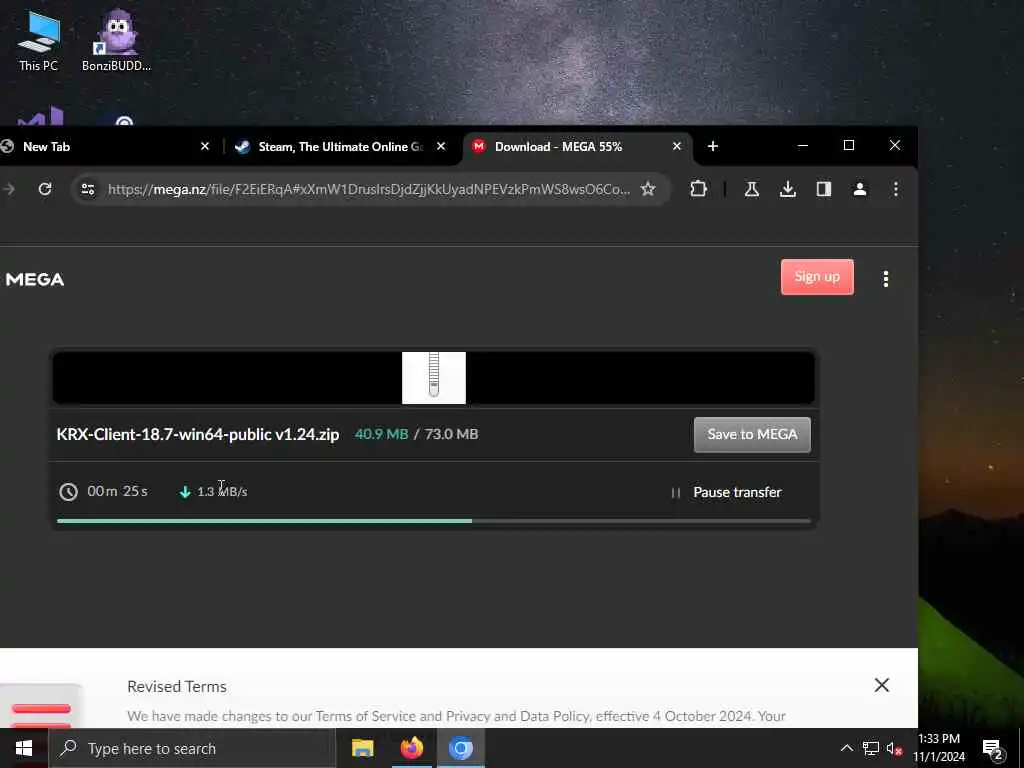
Task: Open muted volume tray icon
Action: [x=894, y=748]
